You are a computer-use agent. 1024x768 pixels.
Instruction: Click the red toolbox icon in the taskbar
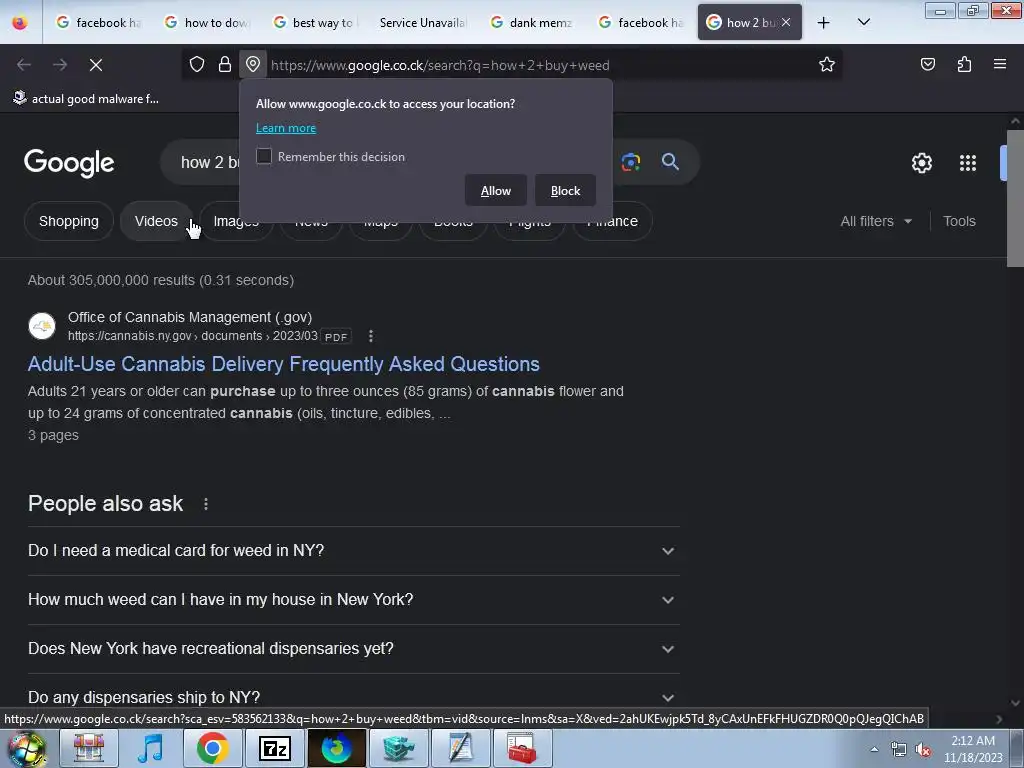pyautogui.click(x=522, y=748)
